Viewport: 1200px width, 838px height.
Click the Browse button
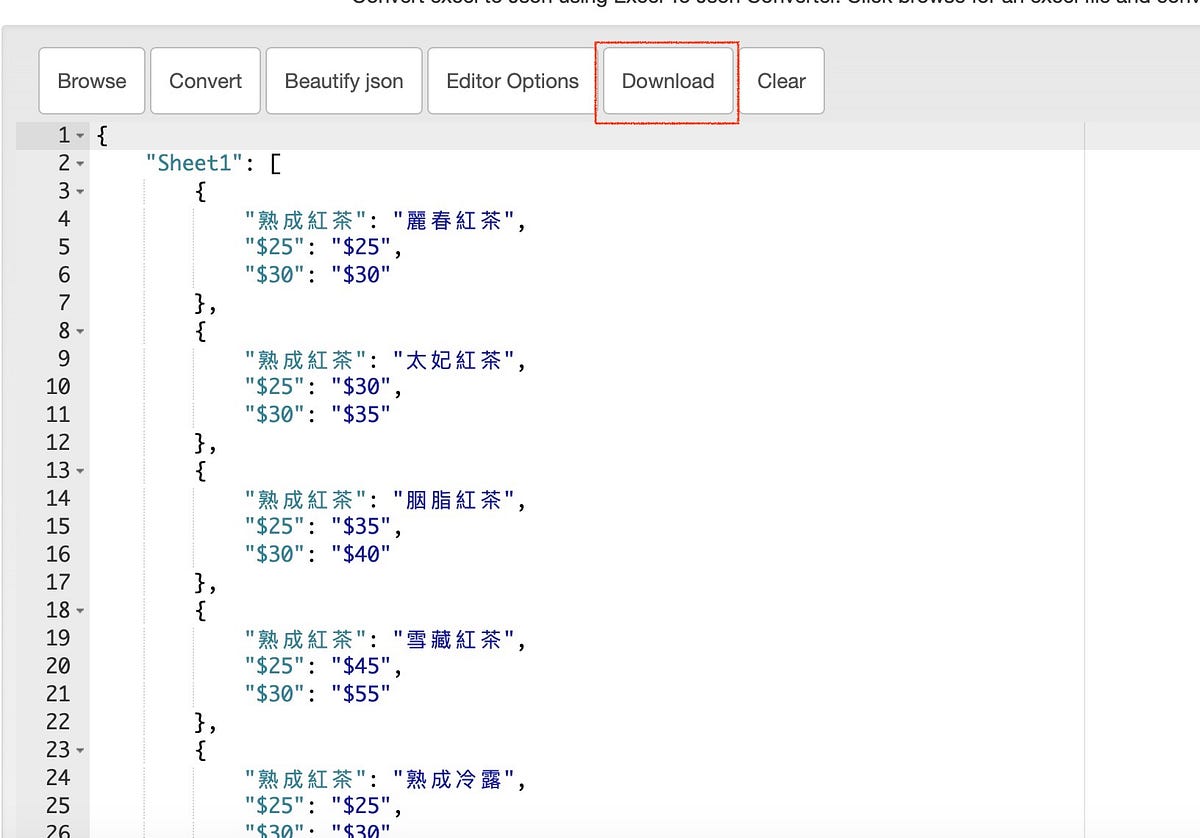pos(91,81)
